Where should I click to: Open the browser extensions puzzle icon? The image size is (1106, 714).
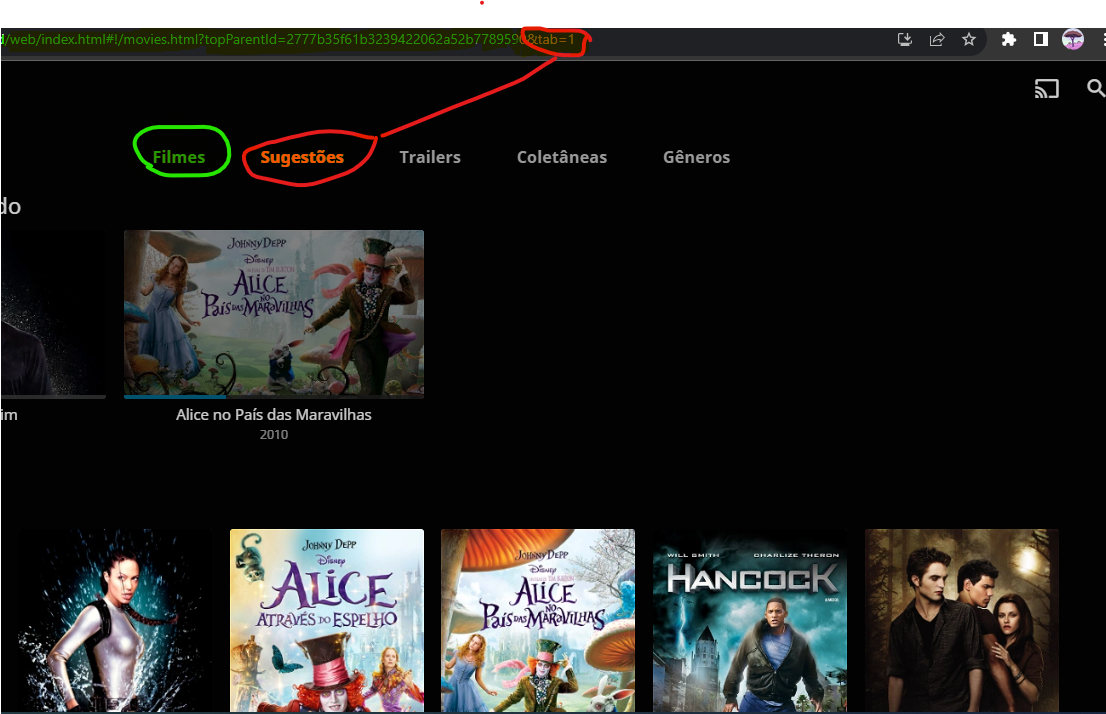(1009, 40)
